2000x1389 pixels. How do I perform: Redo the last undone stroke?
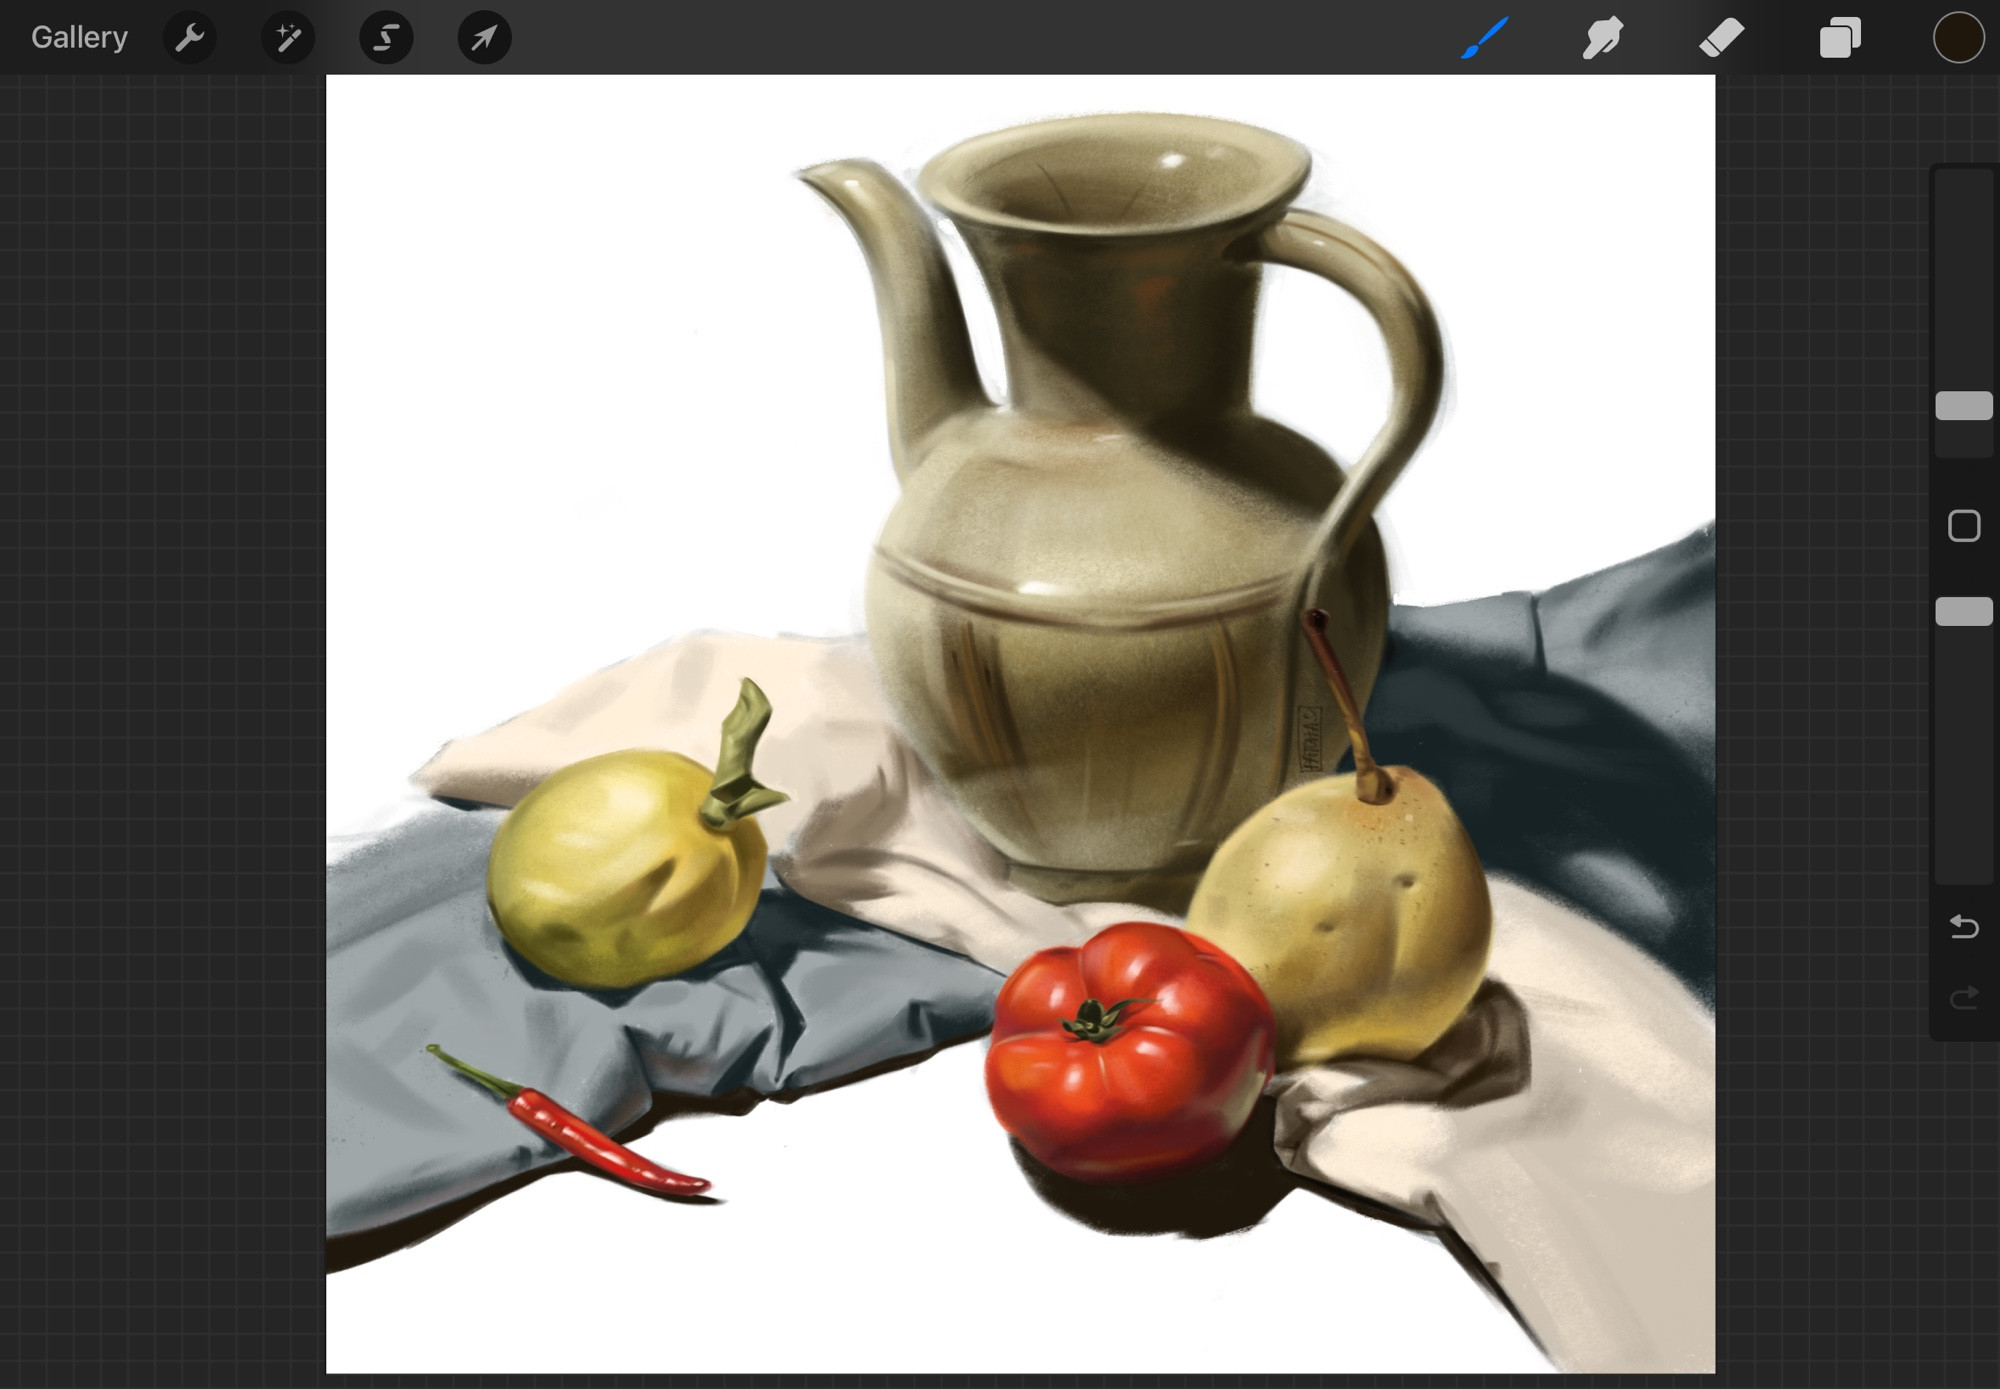(x=1964, y=997)
